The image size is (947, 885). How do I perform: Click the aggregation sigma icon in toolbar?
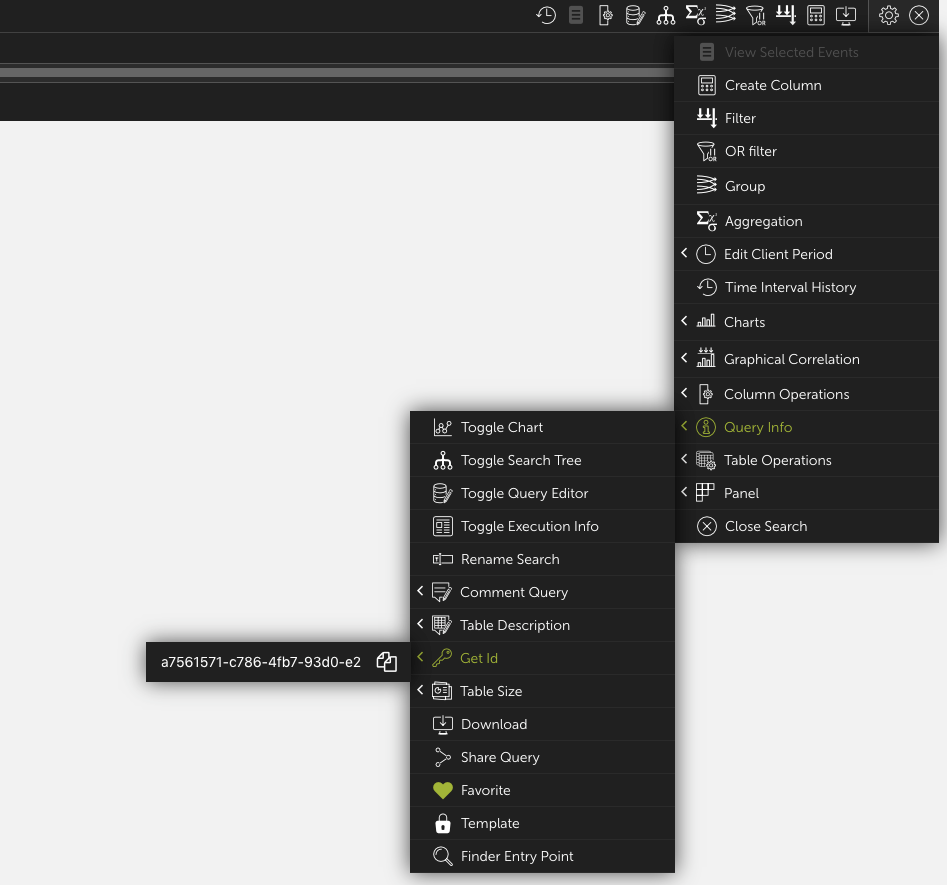click(x=695, y=15)
